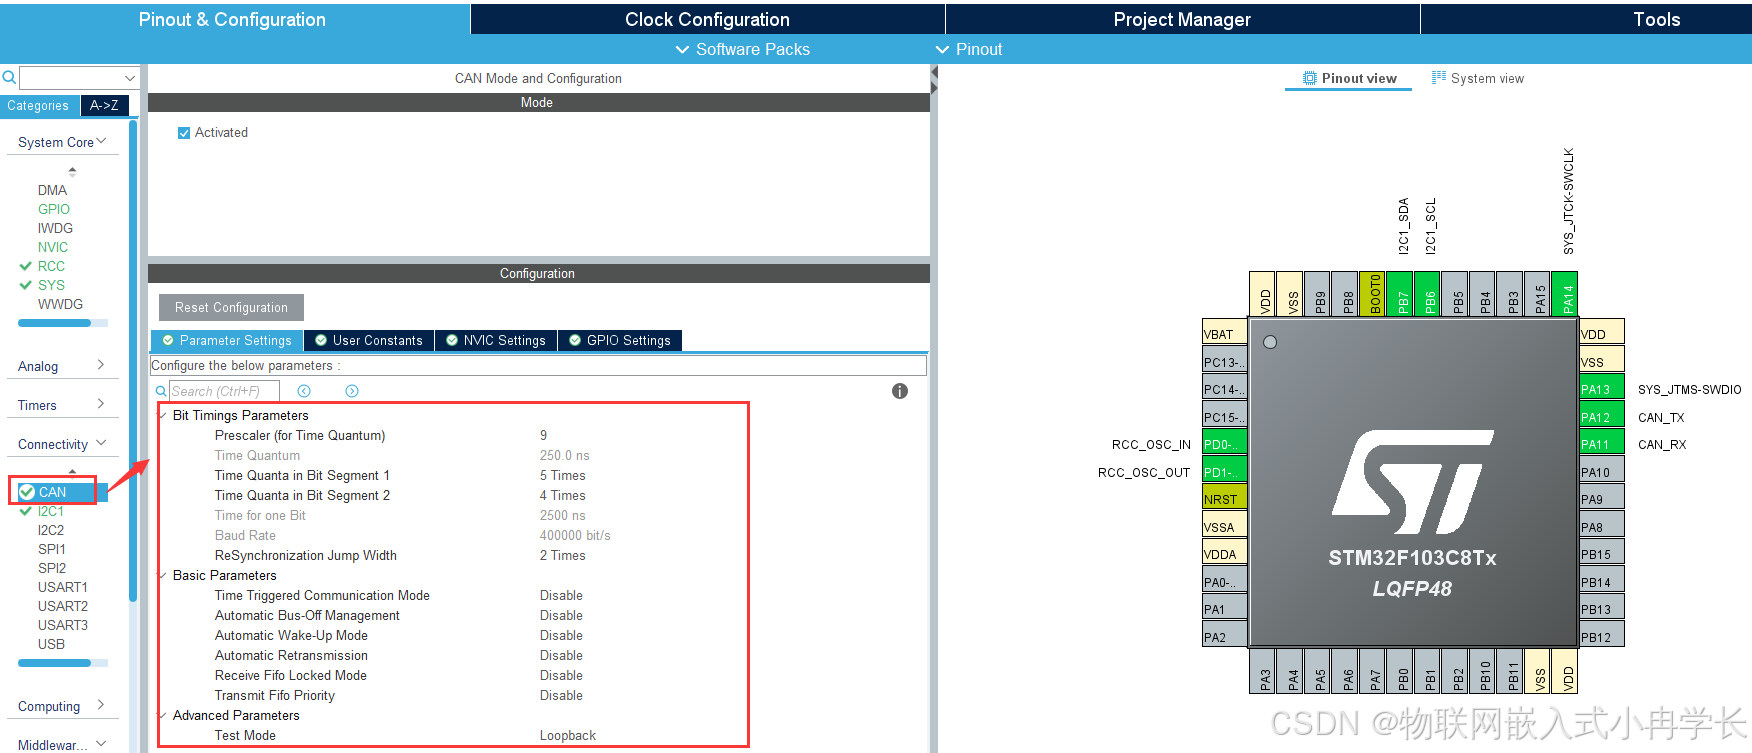Select CAN peripheral in Connectivity list
The width and height of the screenshot is (1752, 753).
click(x=52, y=492)
